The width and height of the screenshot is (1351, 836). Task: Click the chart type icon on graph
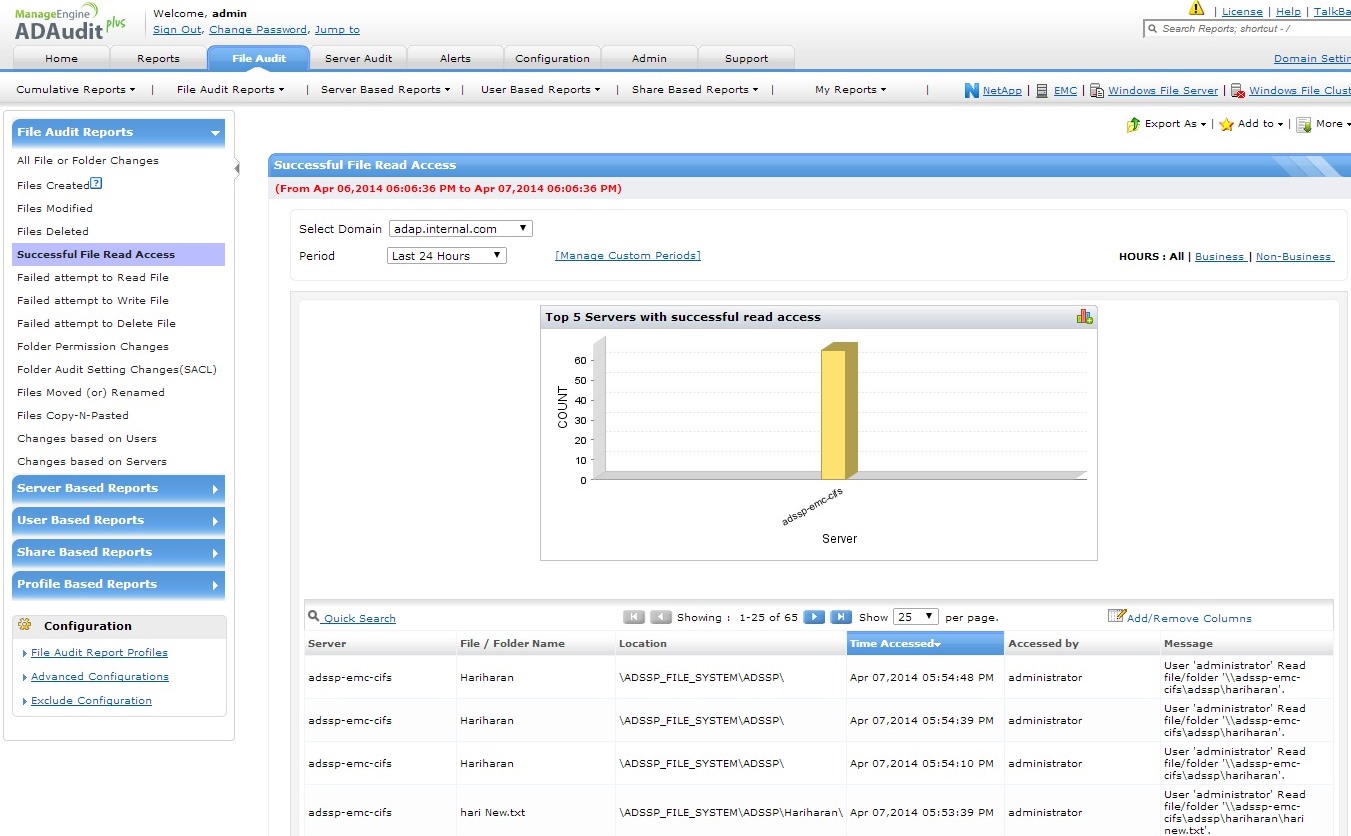point(1084,317)
